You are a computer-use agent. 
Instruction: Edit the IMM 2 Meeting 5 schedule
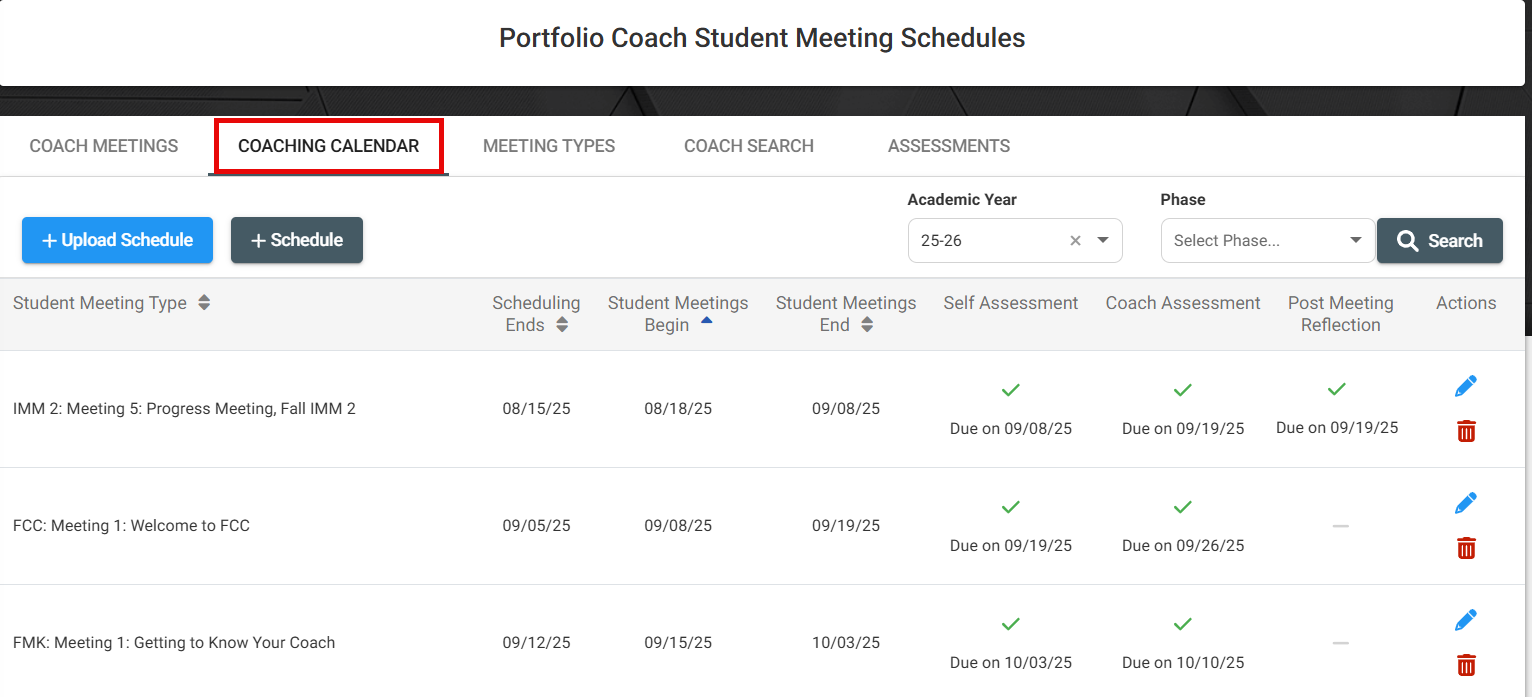tap(1466, 386)
